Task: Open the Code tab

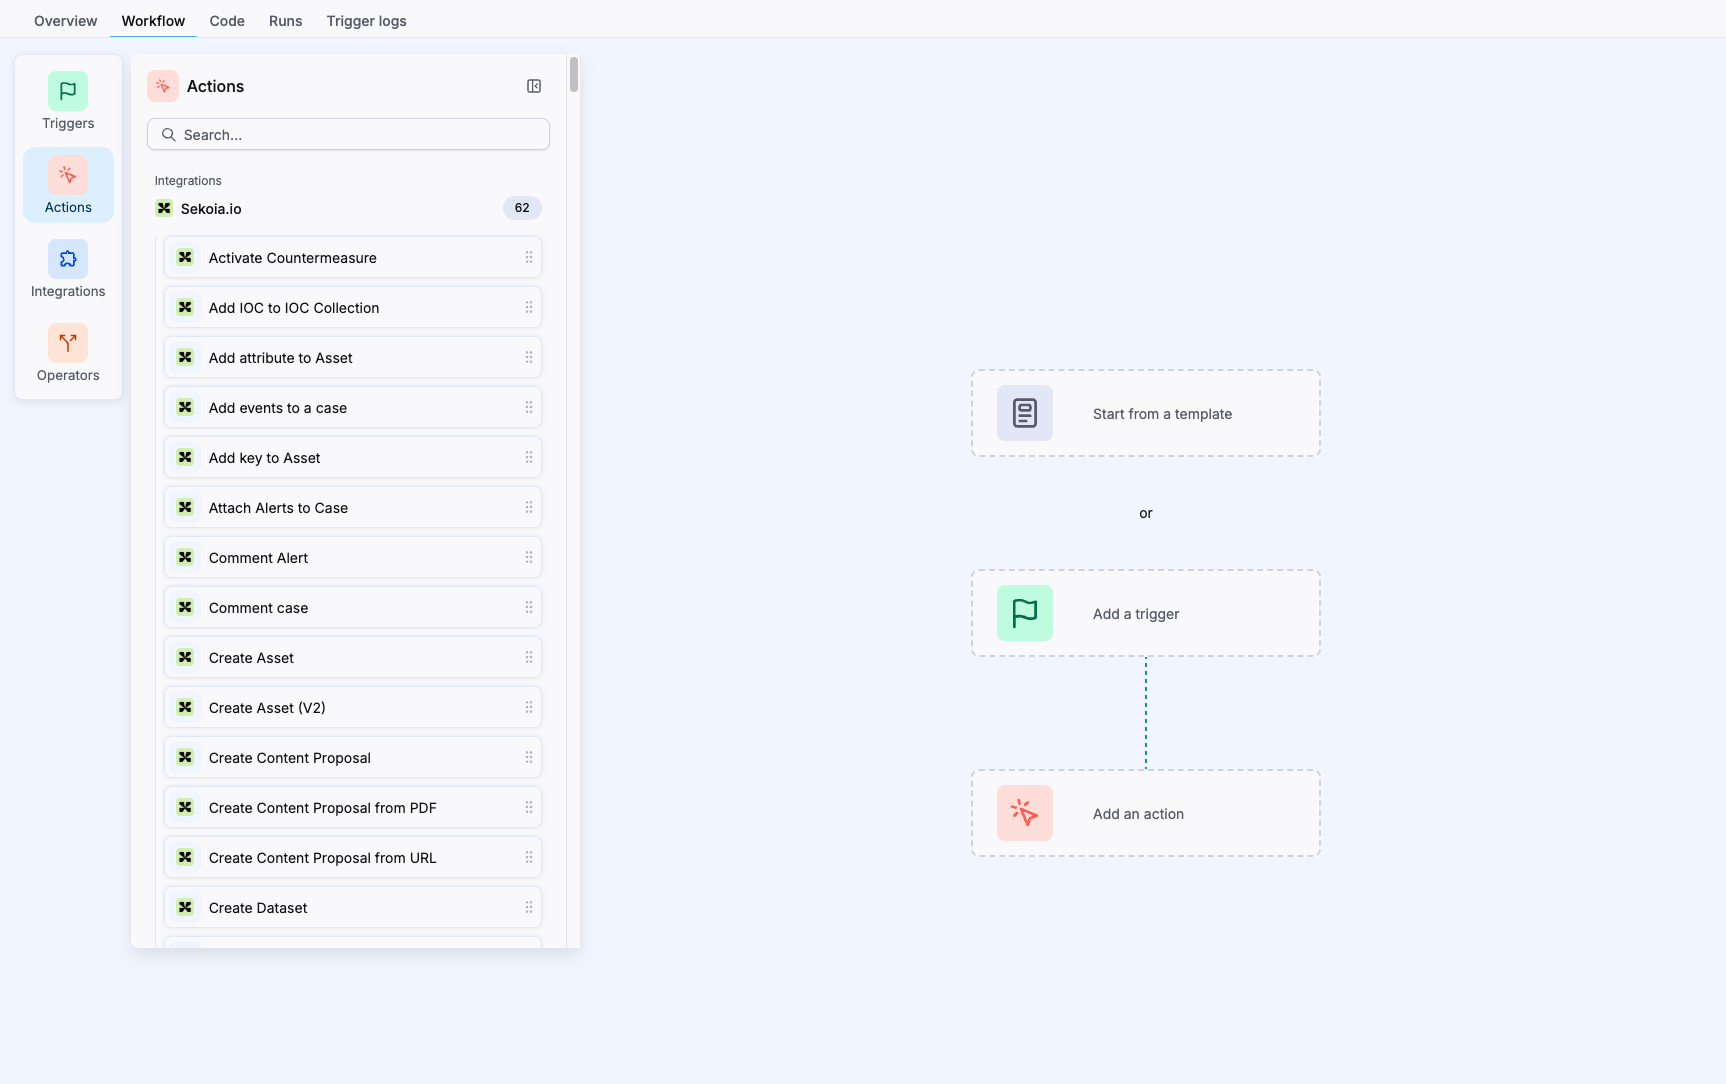Action: coord(227,21)
